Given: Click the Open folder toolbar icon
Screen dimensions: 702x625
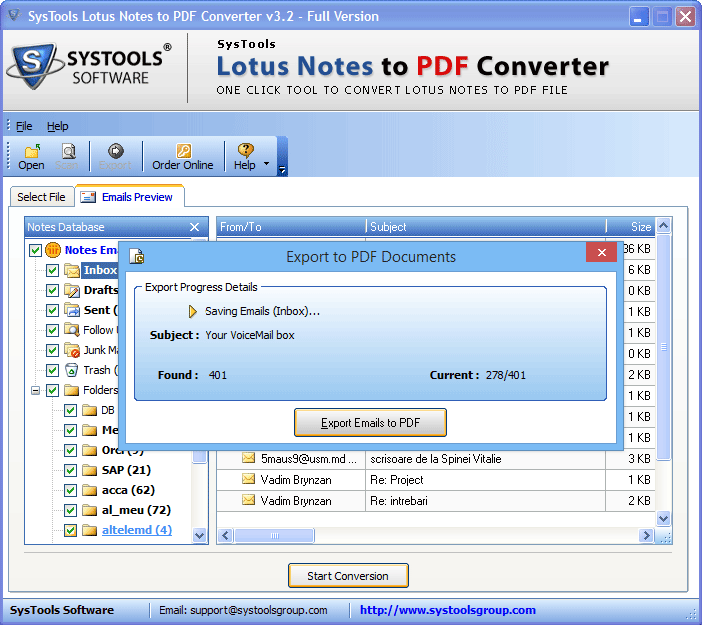Looking at the screenshot, I should pyautogui.click(x=32, y=151).
